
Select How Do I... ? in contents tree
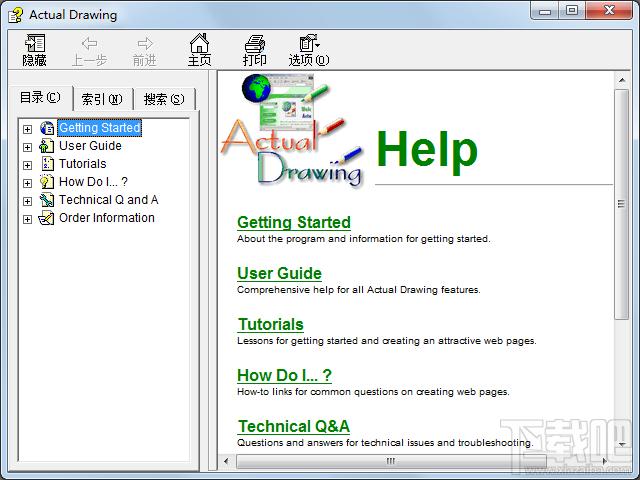point(93,182)
